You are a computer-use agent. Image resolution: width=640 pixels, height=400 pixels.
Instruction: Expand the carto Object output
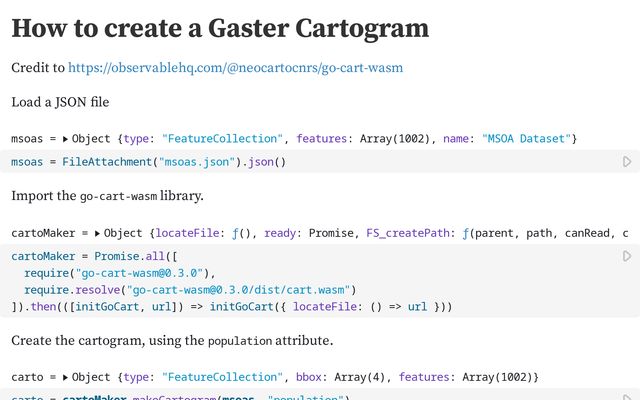65,378
